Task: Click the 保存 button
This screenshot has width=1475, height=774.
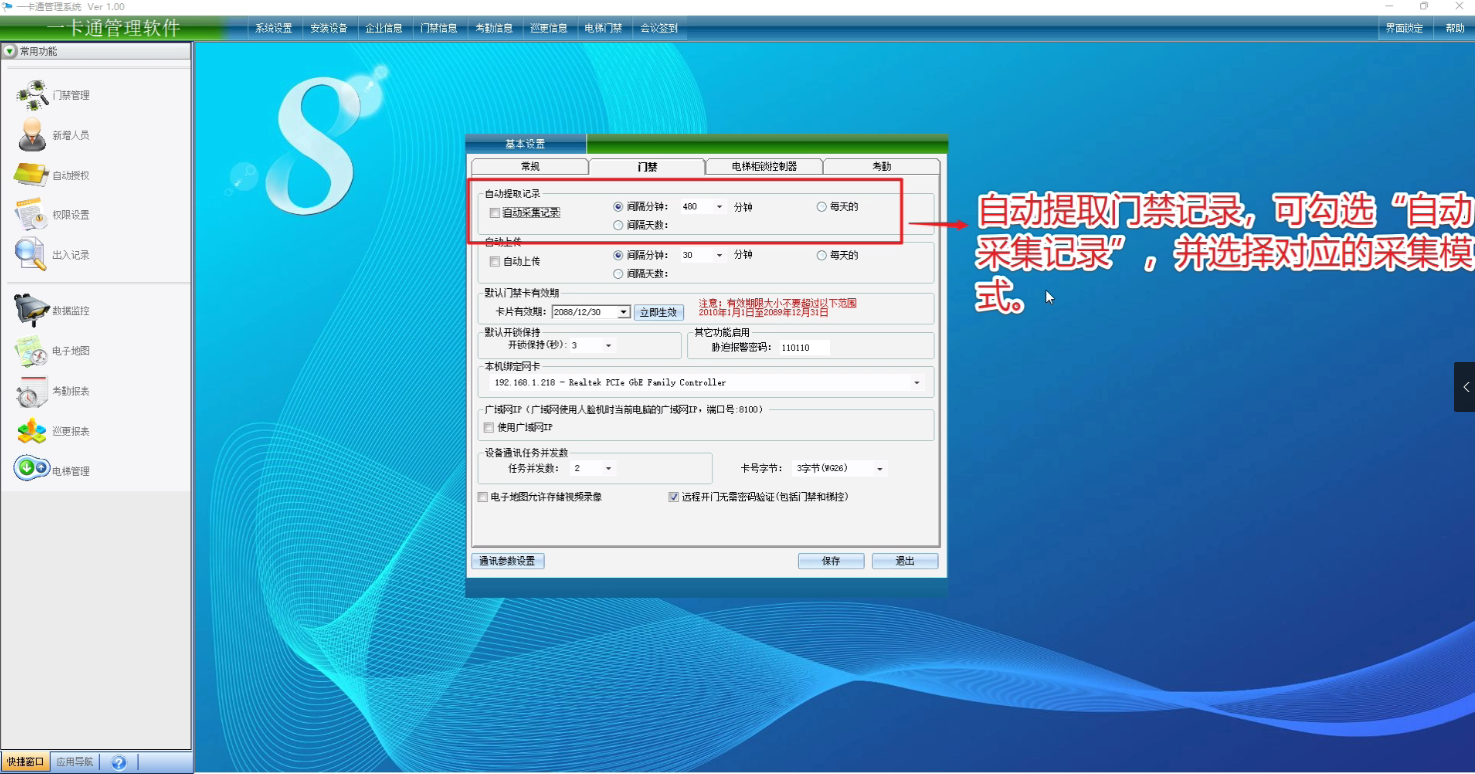Action: point(831,561)
